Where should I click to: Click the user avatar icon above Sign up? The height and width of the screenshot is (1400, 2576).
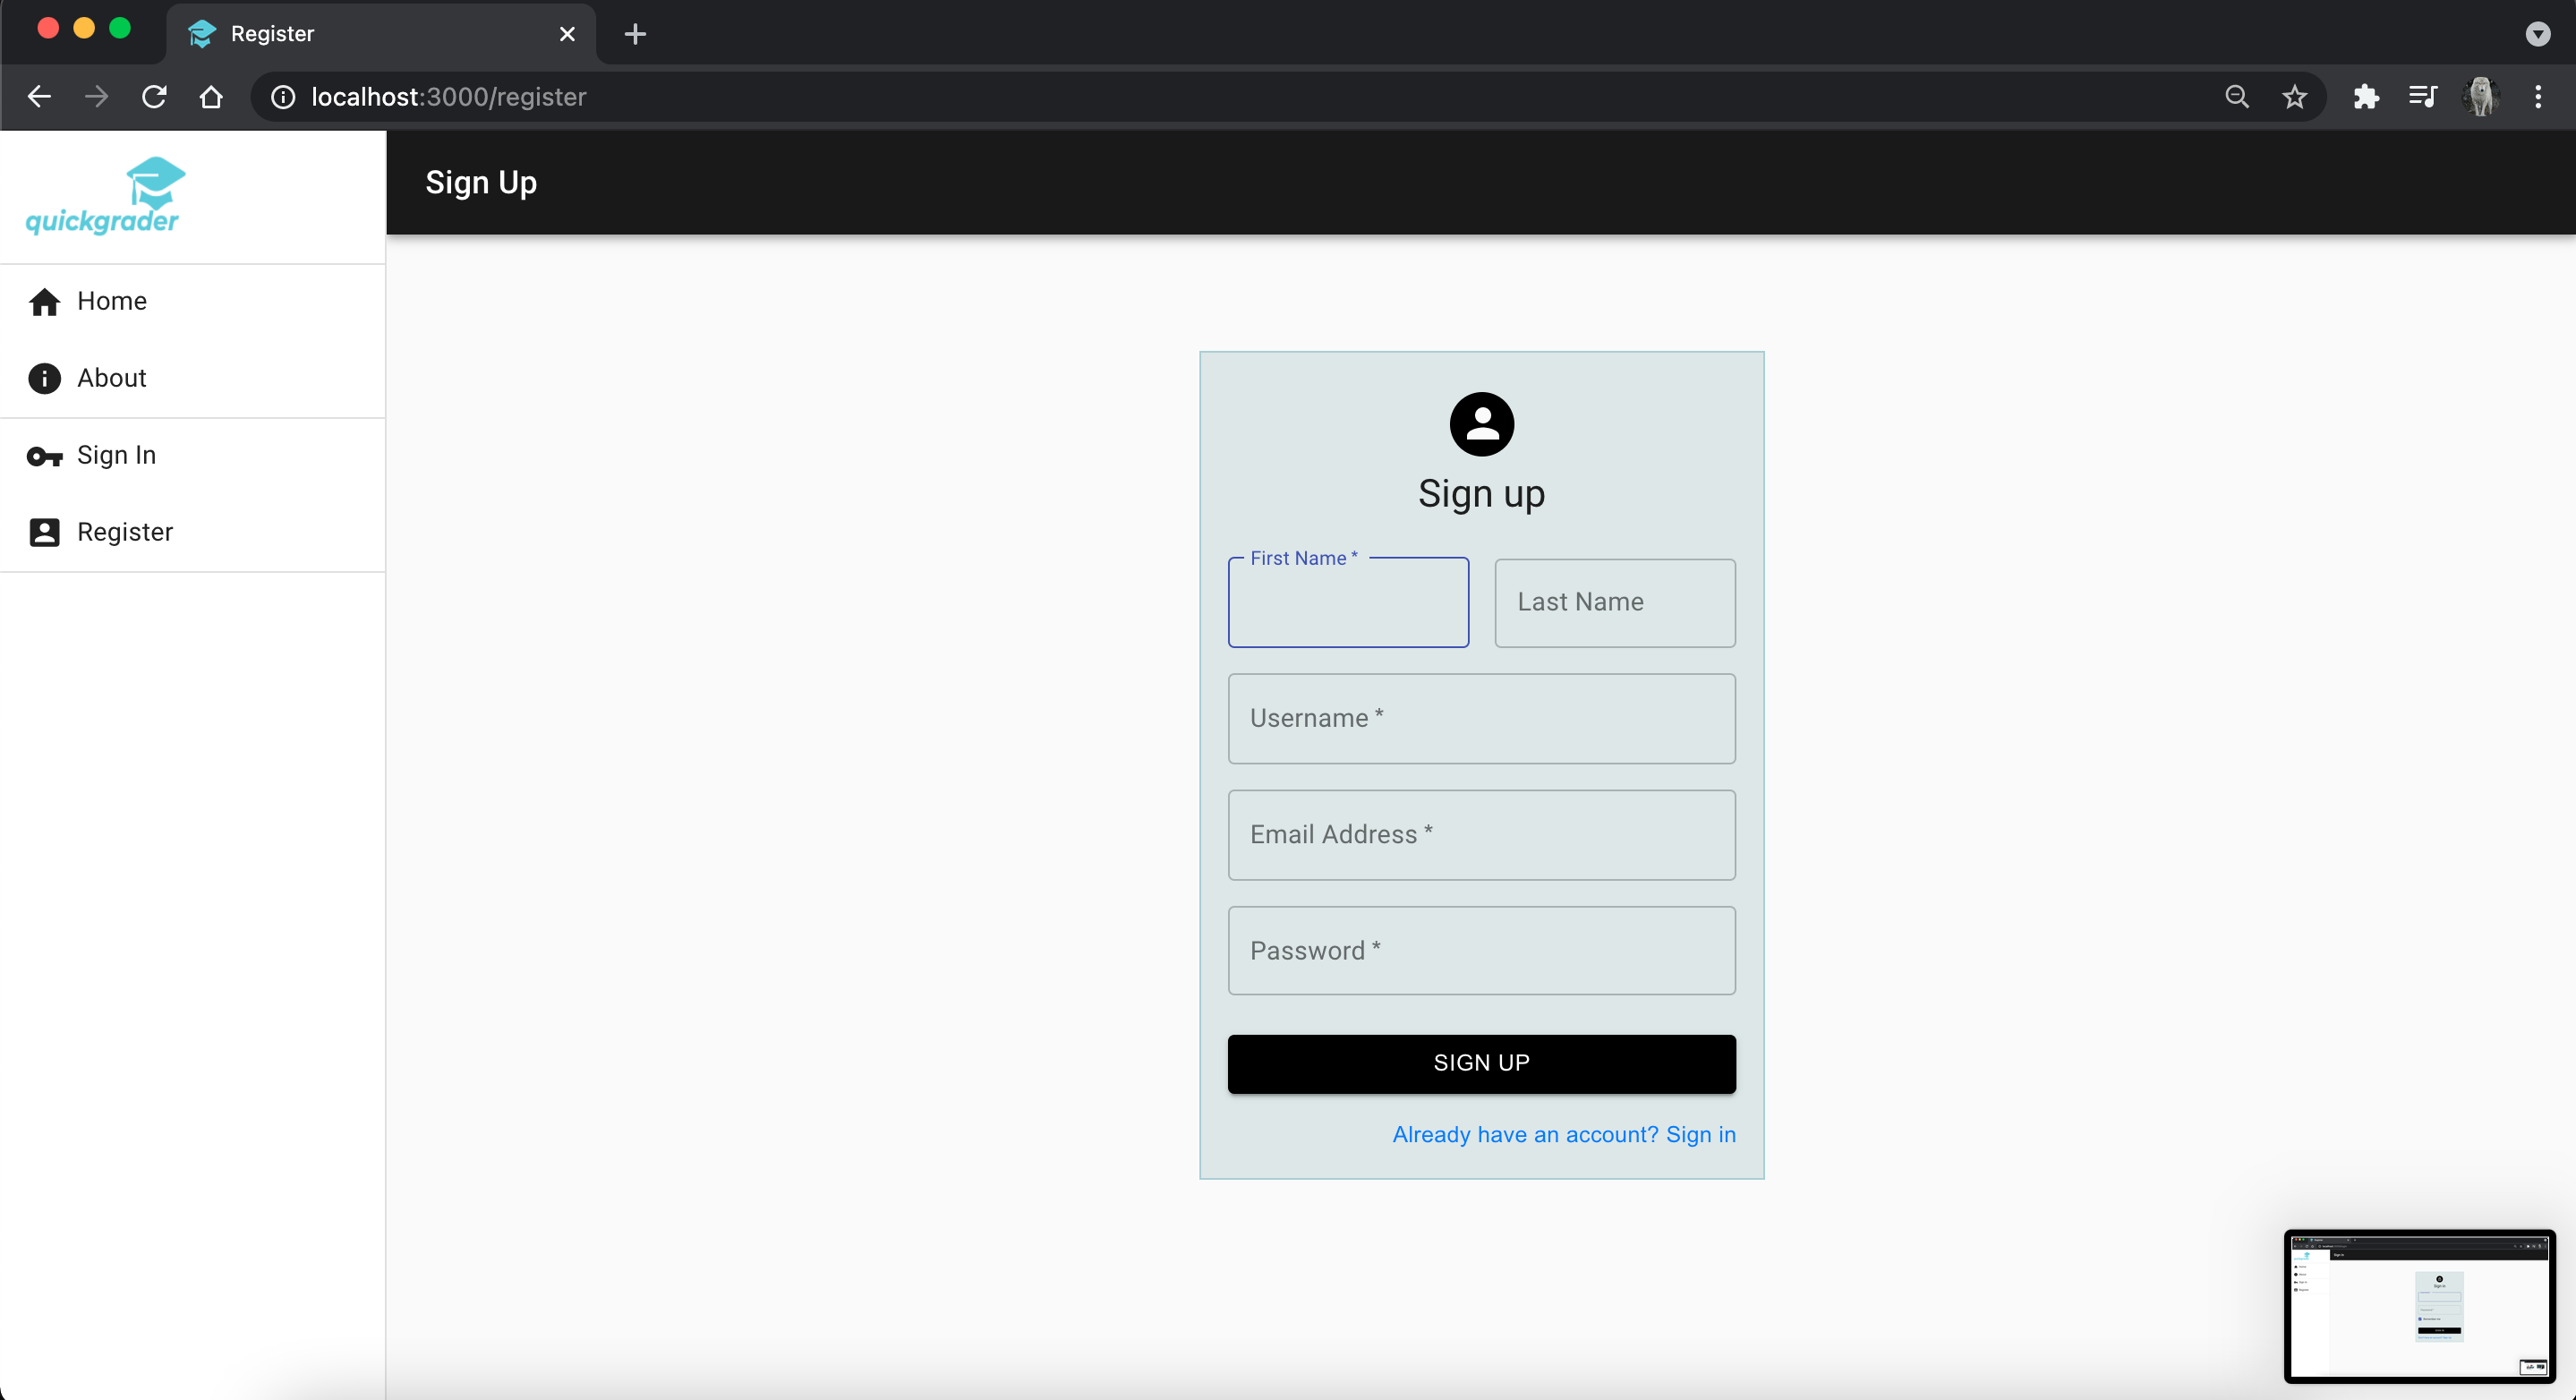coord(1481,424)
